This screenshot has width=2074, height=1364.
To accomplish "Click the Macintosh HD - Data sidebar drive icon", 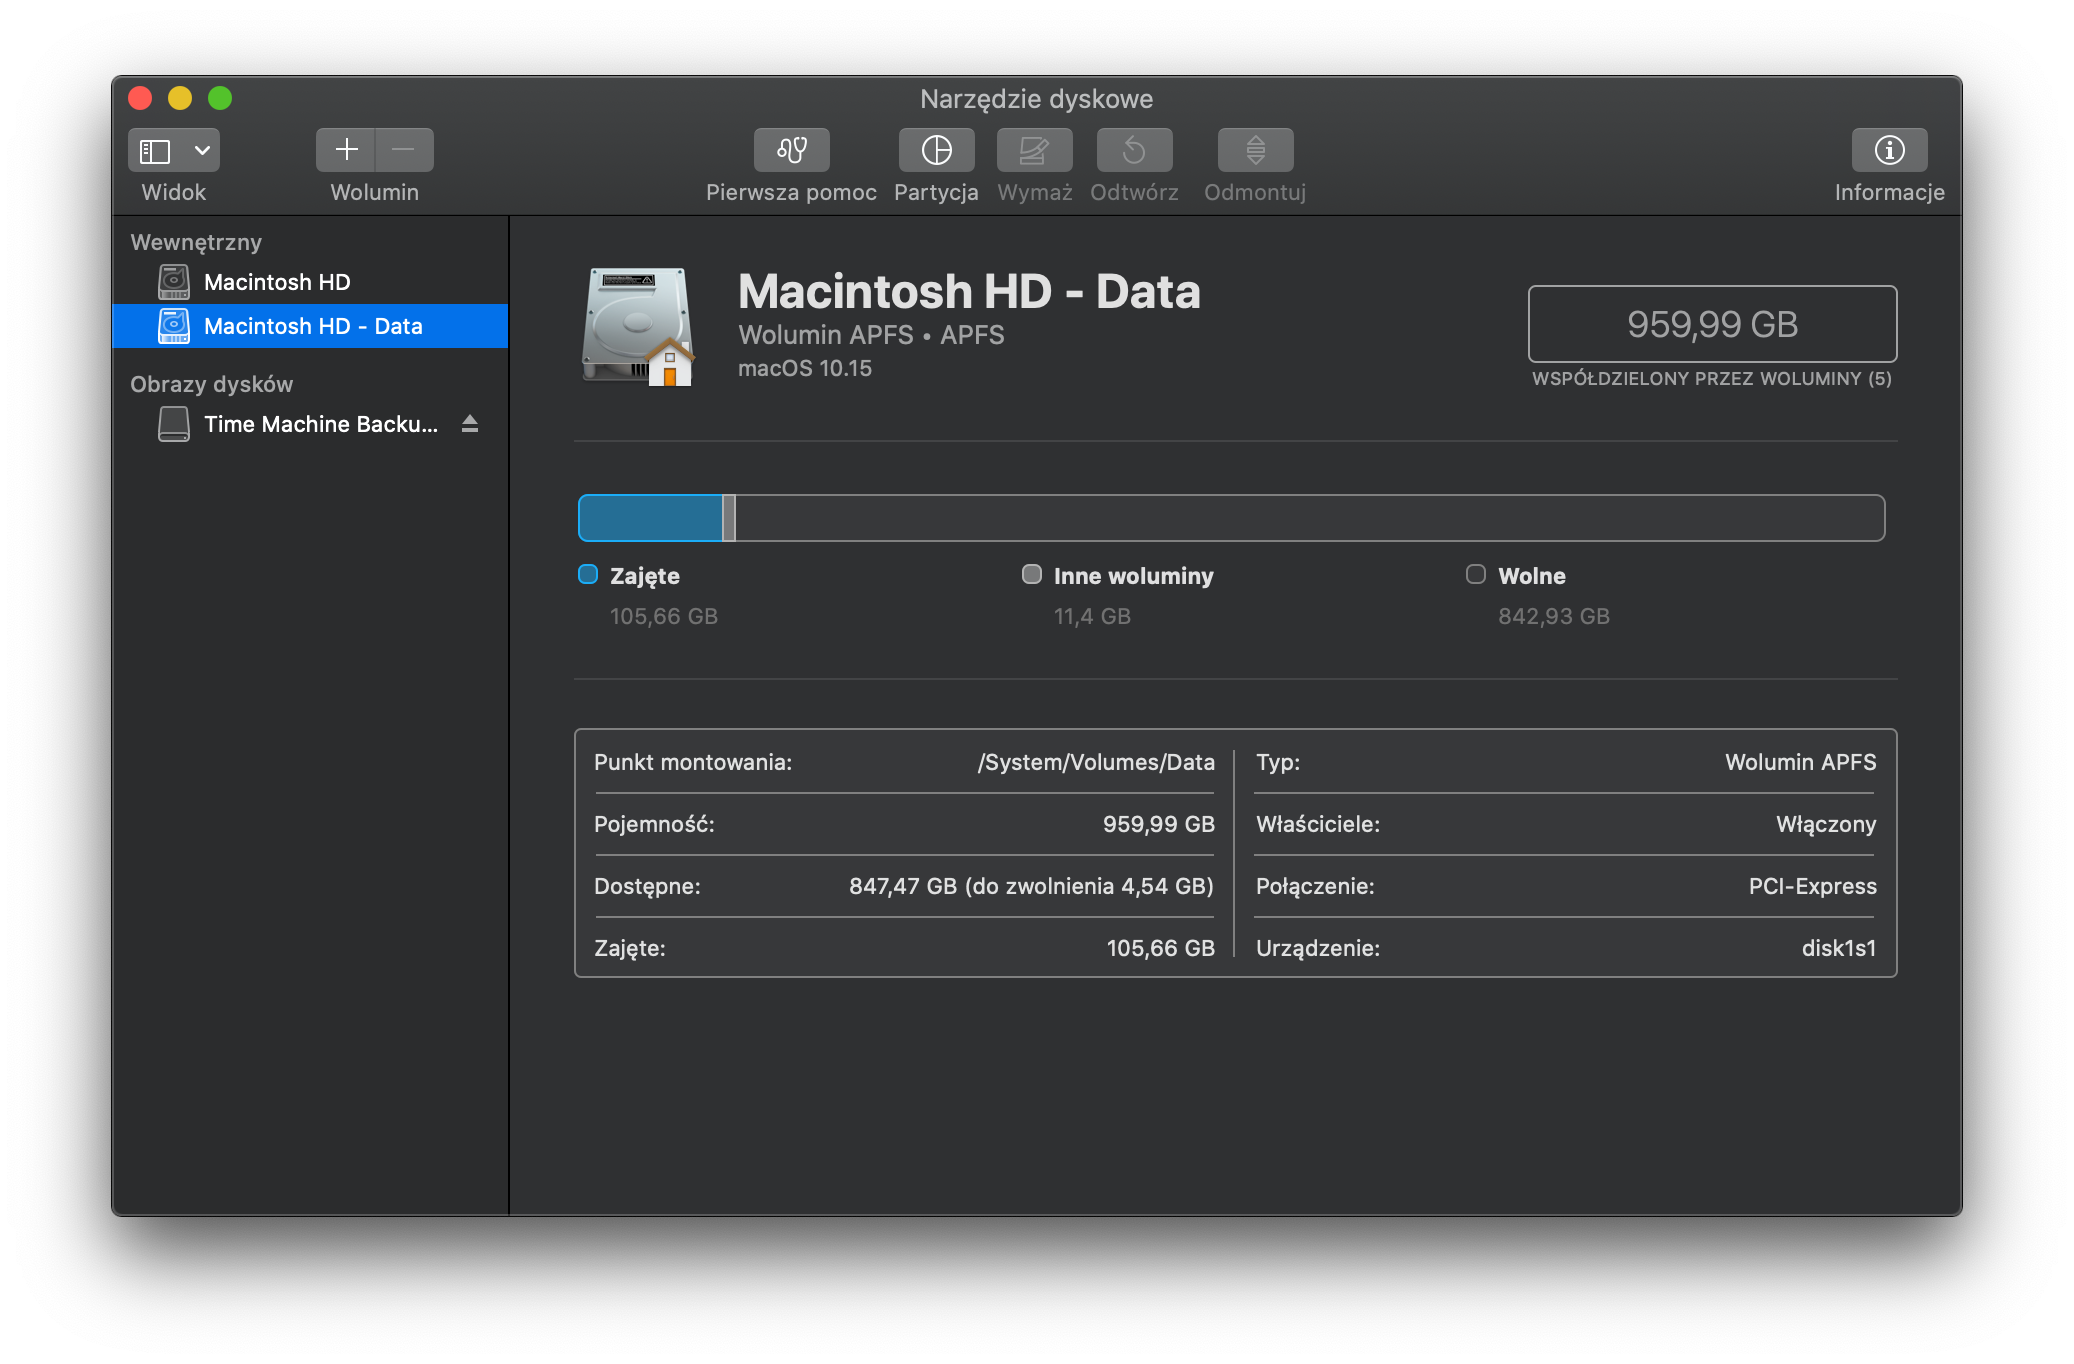I will (174, 326).
